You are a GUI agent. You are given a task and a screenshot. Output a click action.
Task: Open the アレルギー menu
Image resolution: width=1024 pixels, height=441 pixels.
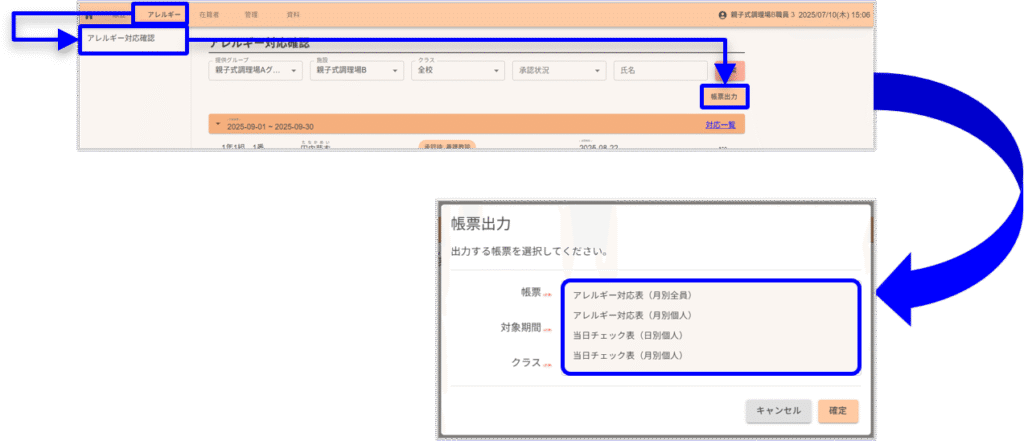pos(161,15)
